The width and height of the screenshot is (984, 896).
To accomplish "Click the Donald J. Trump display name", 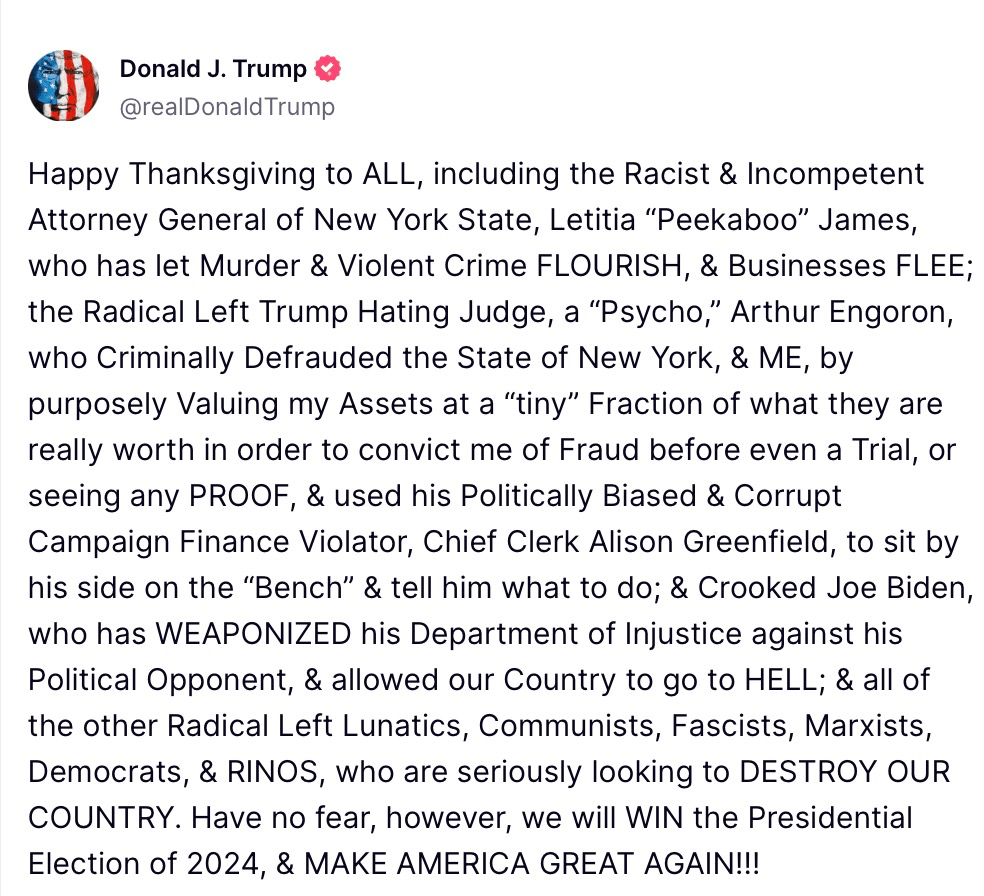I will click(213, 69).
